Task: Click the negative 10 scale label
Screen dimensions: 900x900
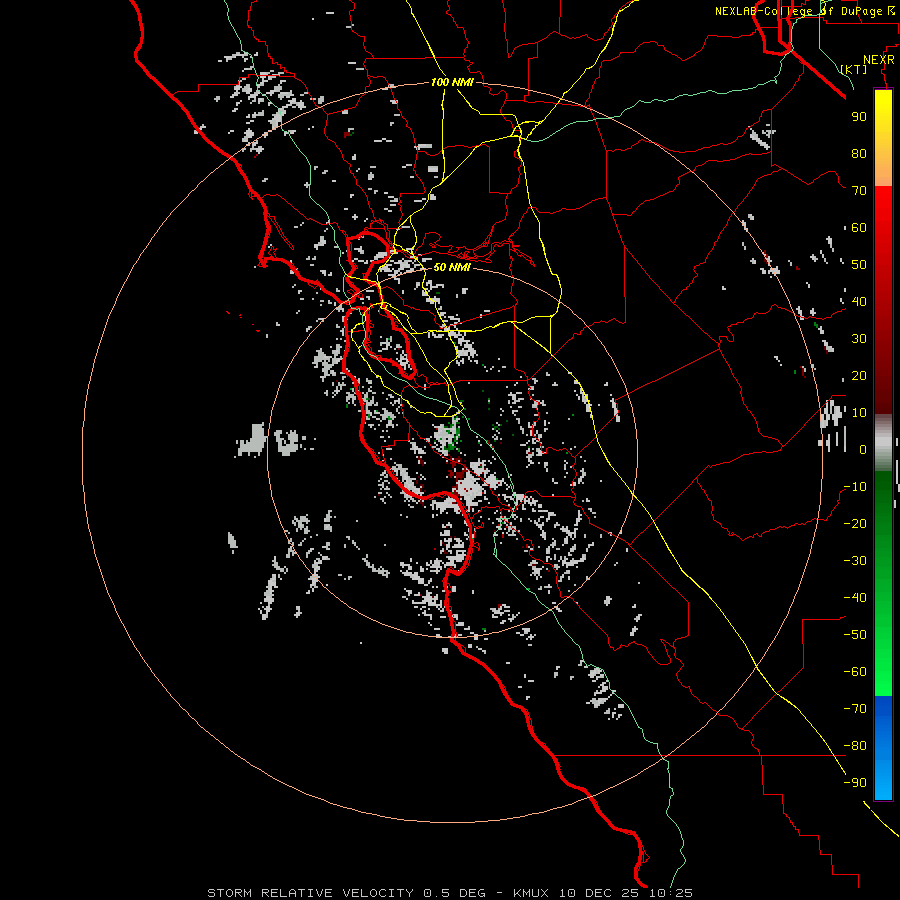Action: pyautogui.click(x=855, y=487)
